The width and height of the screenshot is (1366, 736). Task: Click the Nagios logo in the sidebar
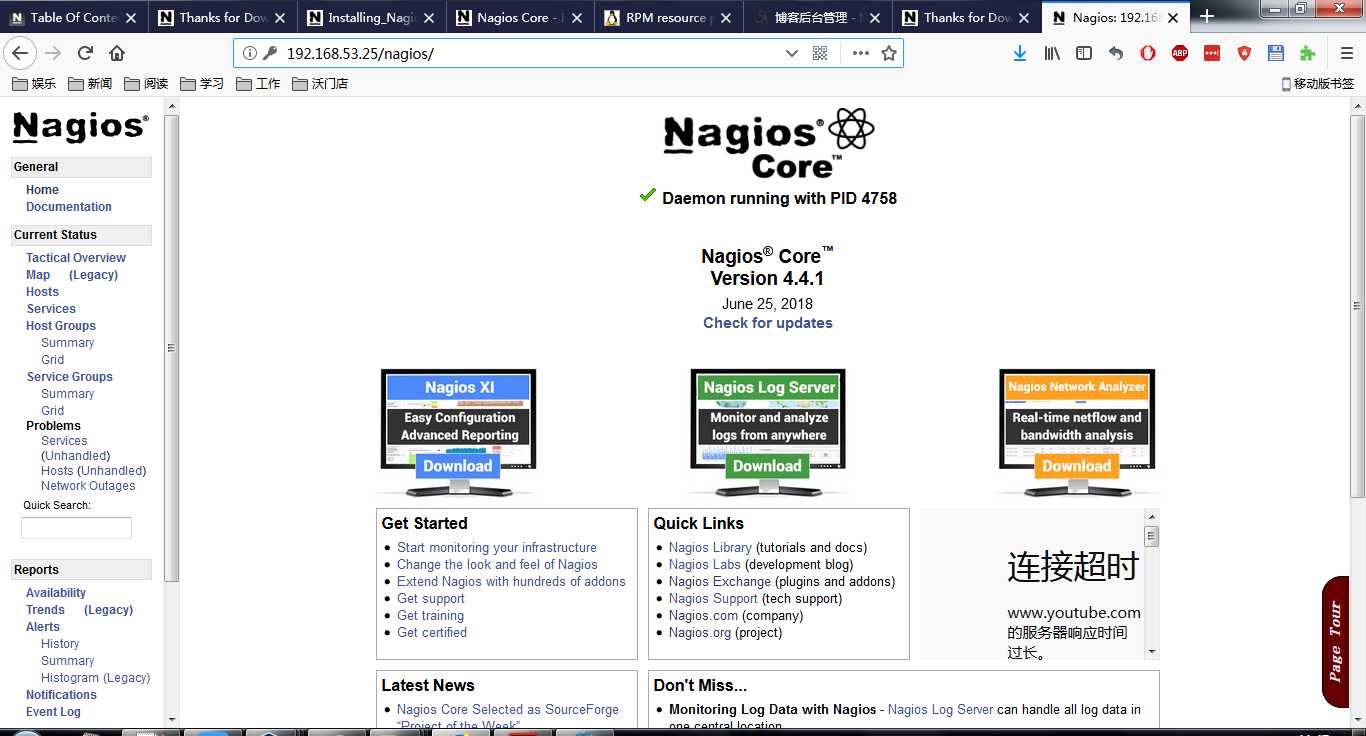[x=80, y=127]
